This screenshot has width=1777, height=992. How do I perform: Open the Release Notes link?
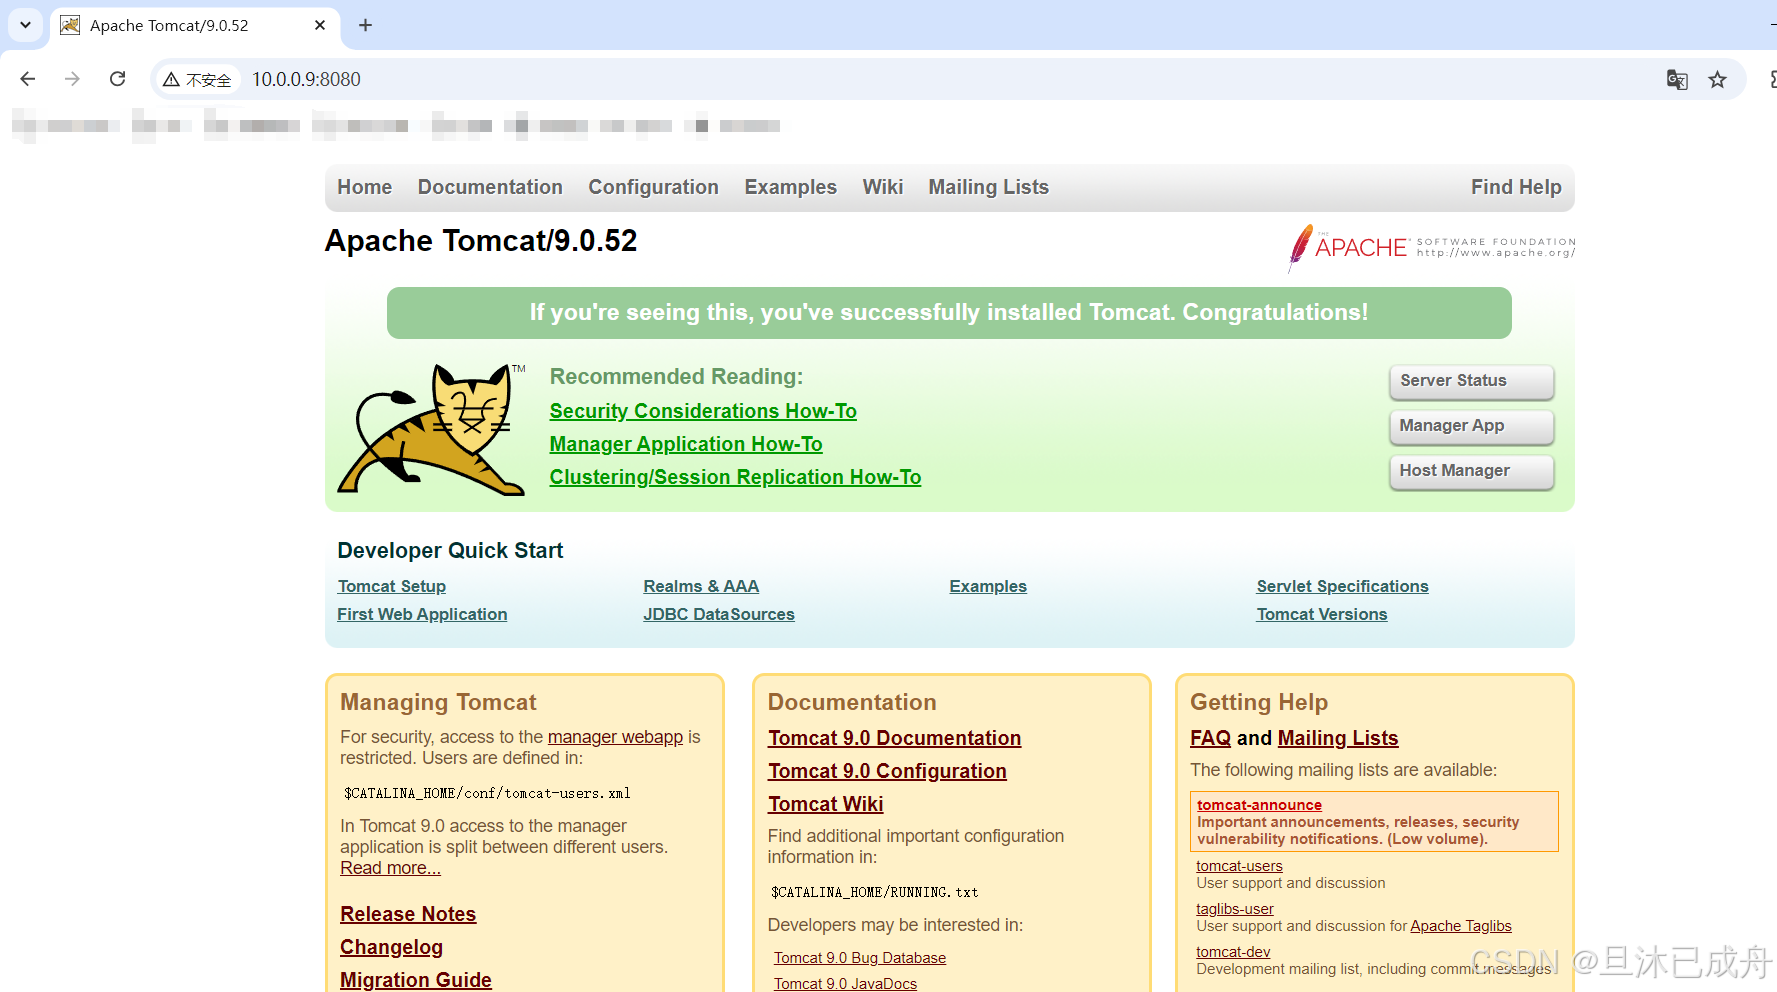(408, 914)
